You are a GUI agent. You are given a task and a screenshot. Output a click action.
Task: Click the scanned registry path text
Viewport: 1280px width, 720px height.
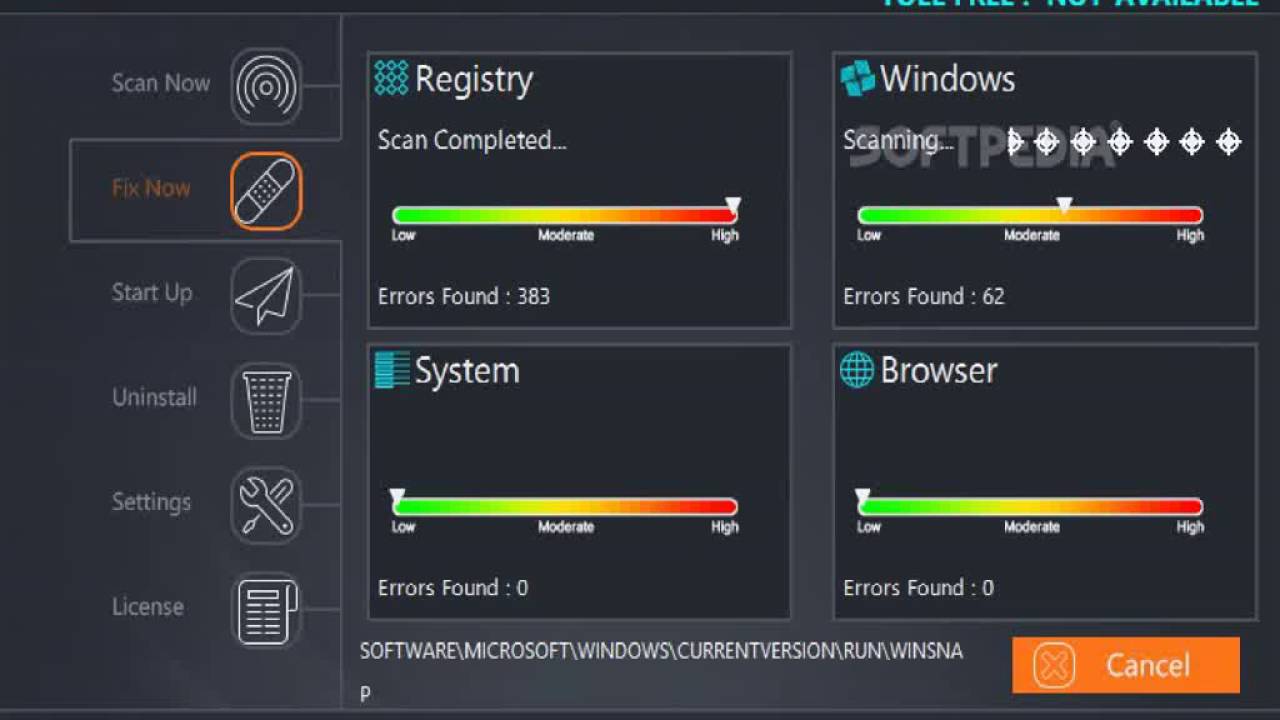661,671
